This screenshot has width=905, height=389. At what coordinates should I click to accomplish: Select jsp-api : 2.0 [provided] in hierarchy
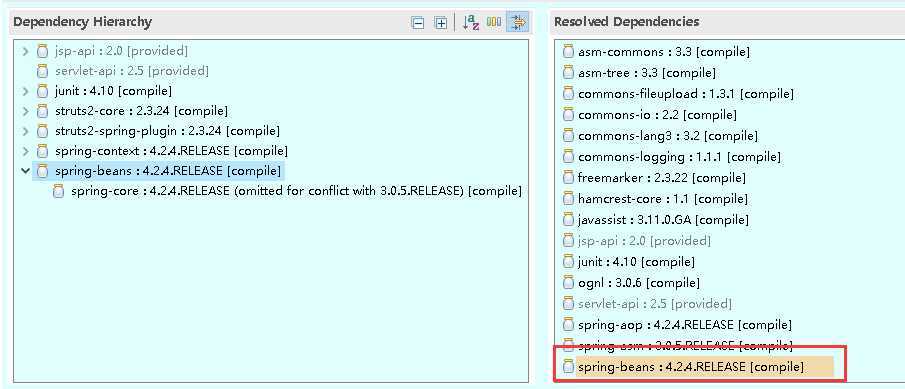pos(122,51)
